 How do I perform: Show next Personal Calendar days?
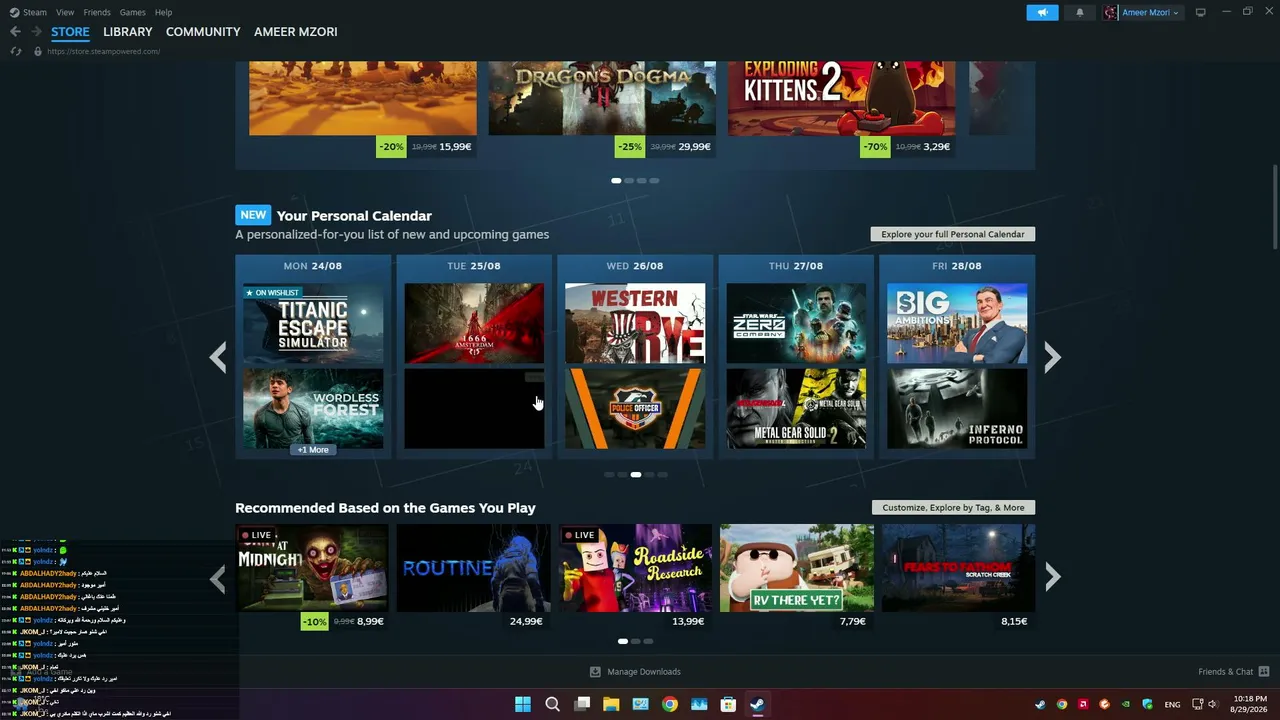click(x=1052, y=357)
